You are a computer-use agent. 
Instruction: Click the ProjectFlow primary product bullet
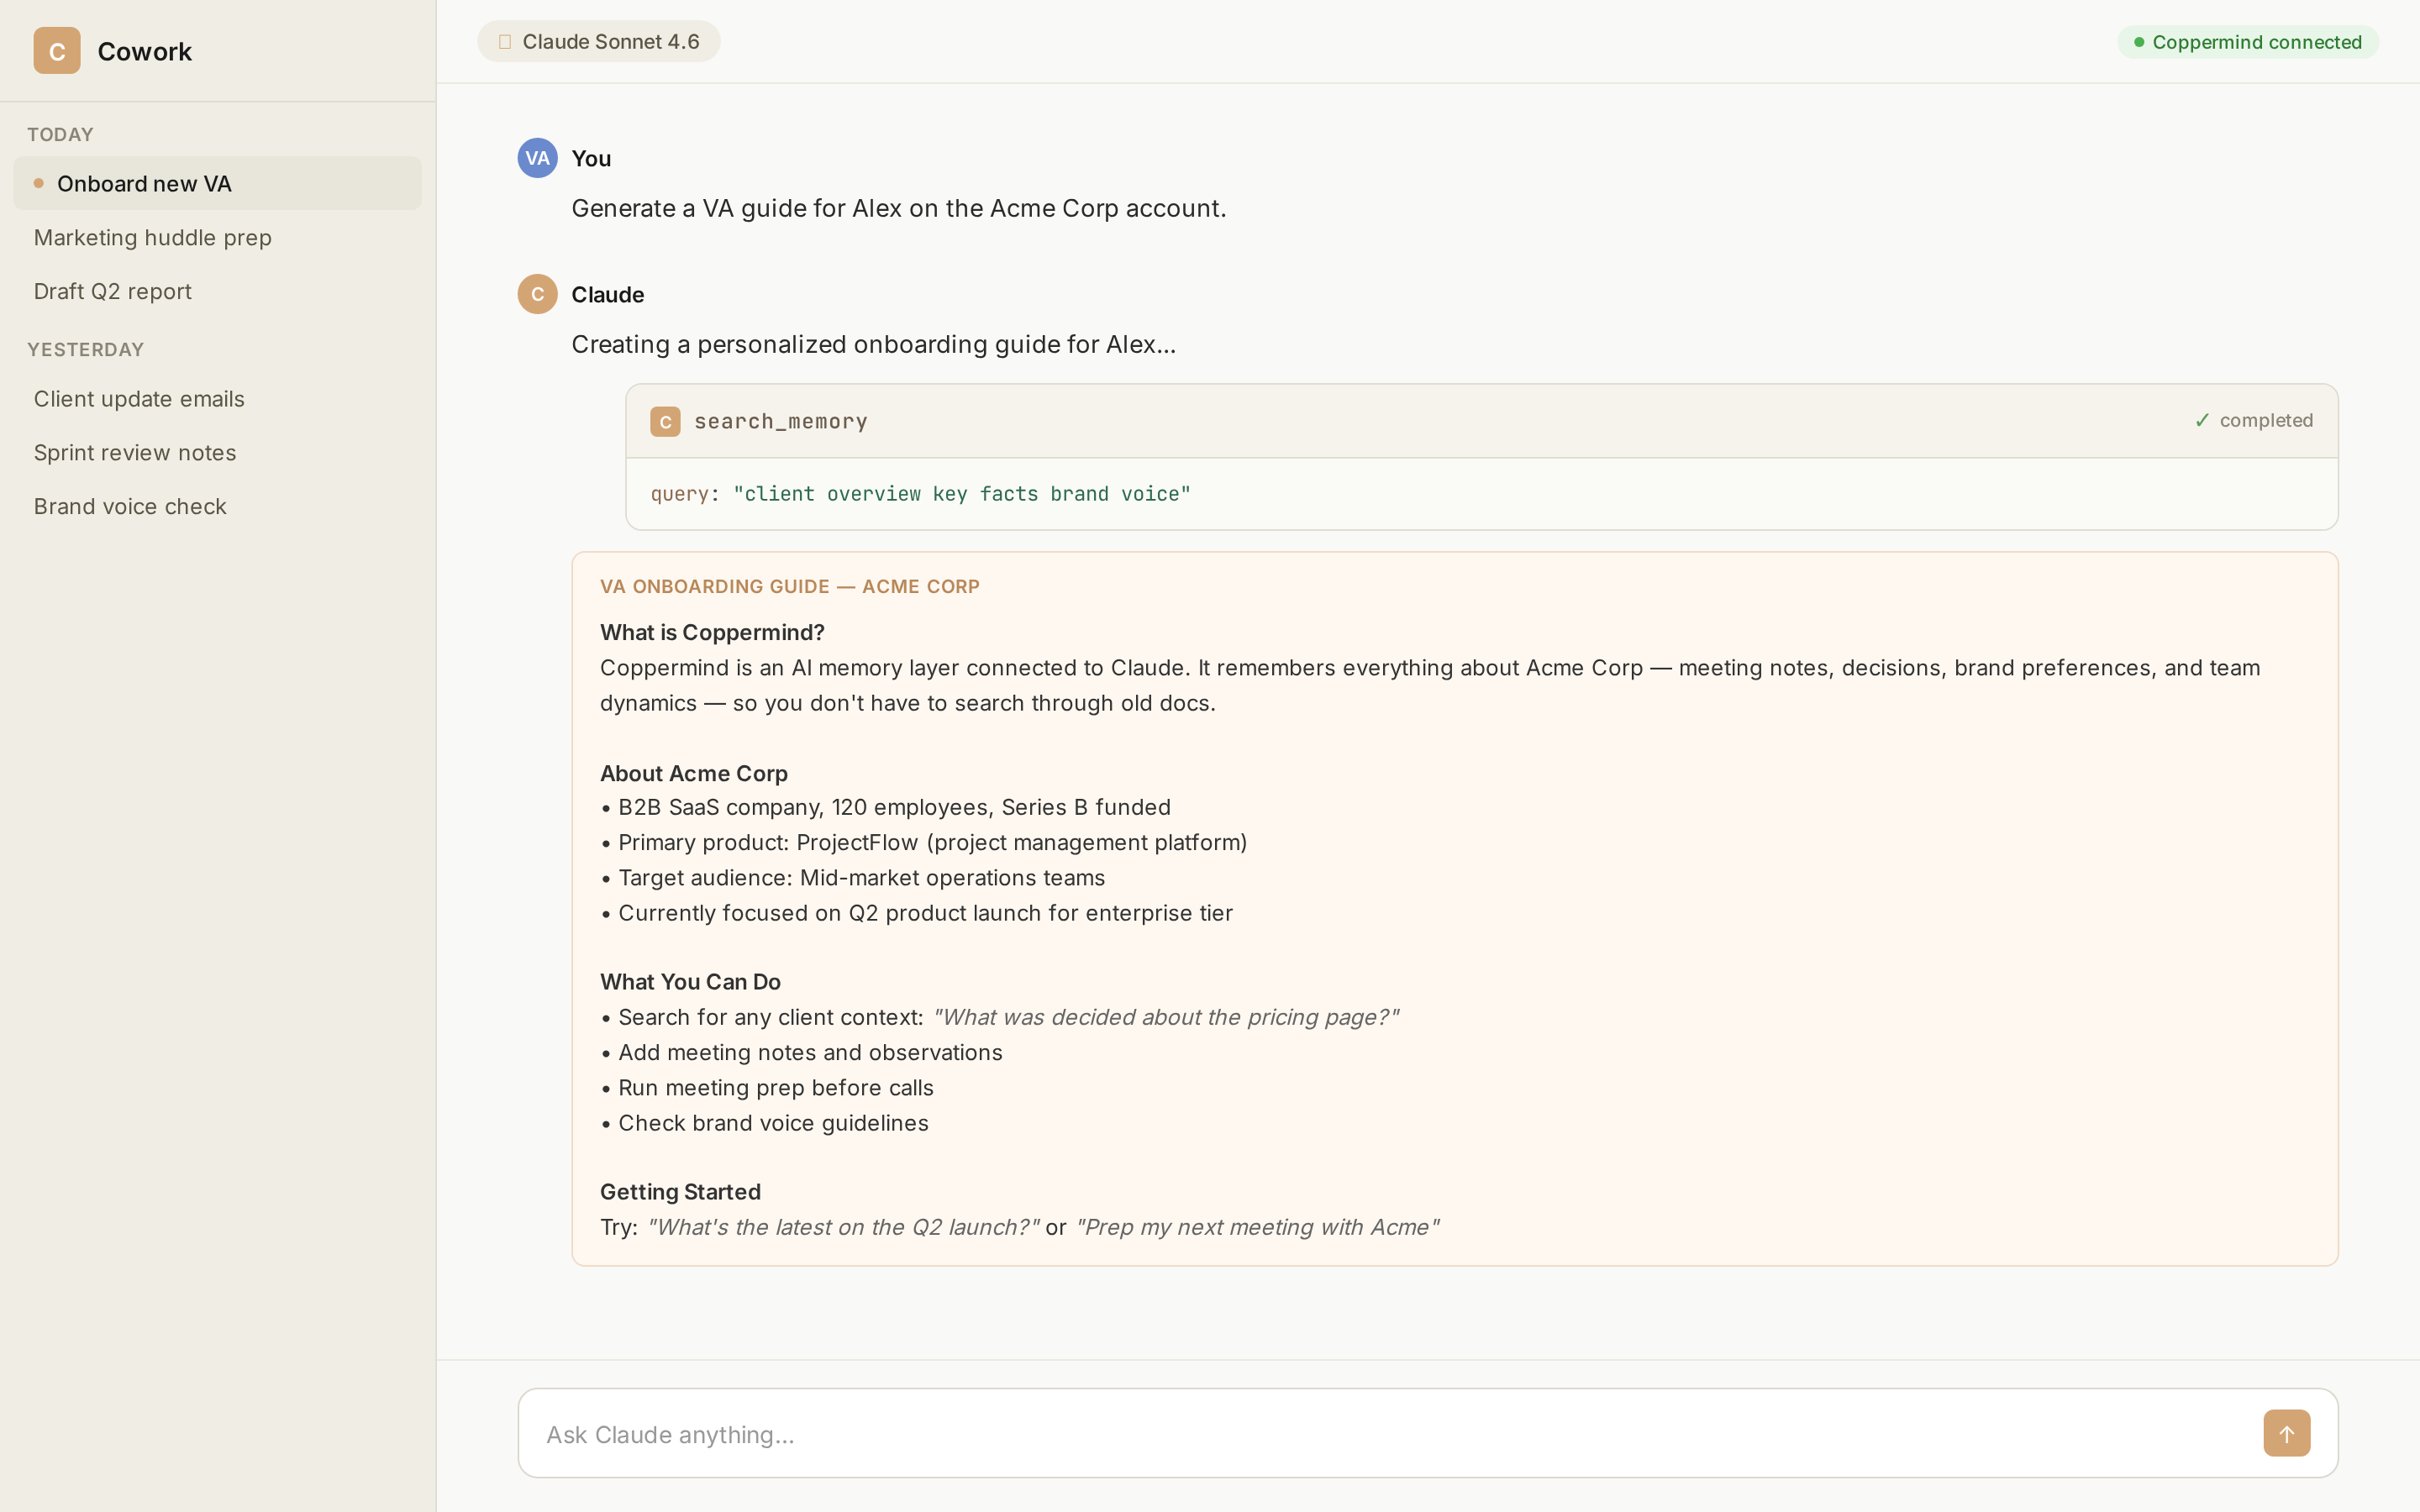tap(924, 842)
